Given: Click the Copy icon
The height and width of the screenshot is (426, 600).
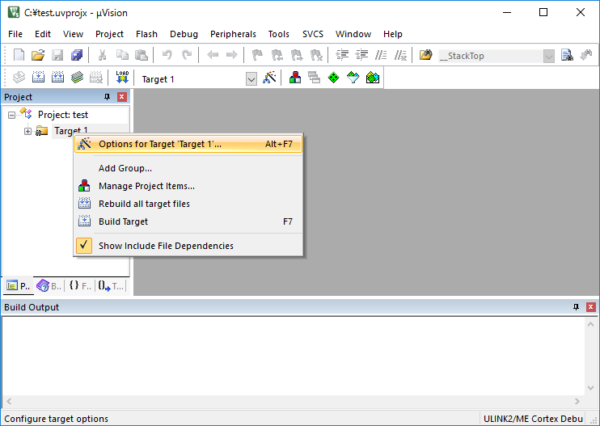Looking at the screenshot, I should tap(122, 55).
